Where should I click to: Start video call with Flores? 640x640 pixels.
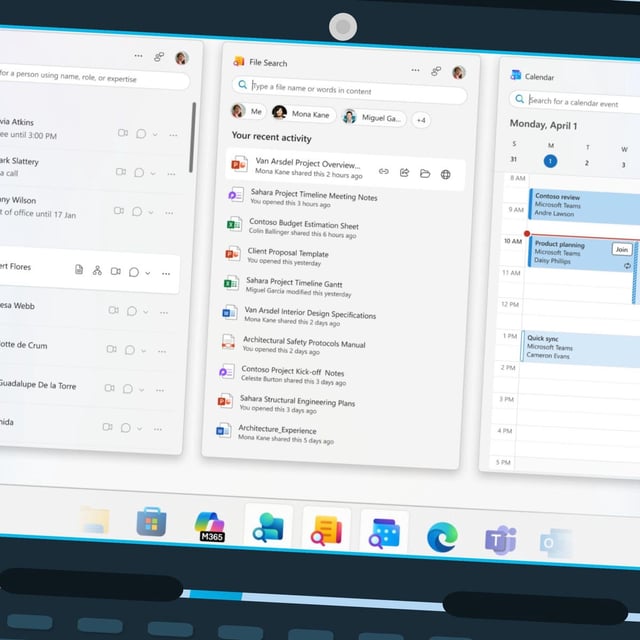(116, 271)
